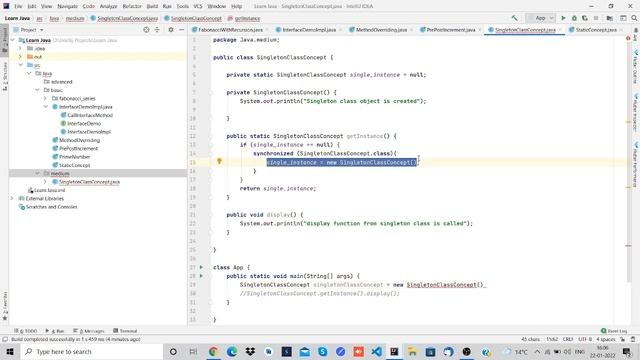Hide the Project panel with minus icon
Viewport: 640px width, 360px height.
point(182,30)
